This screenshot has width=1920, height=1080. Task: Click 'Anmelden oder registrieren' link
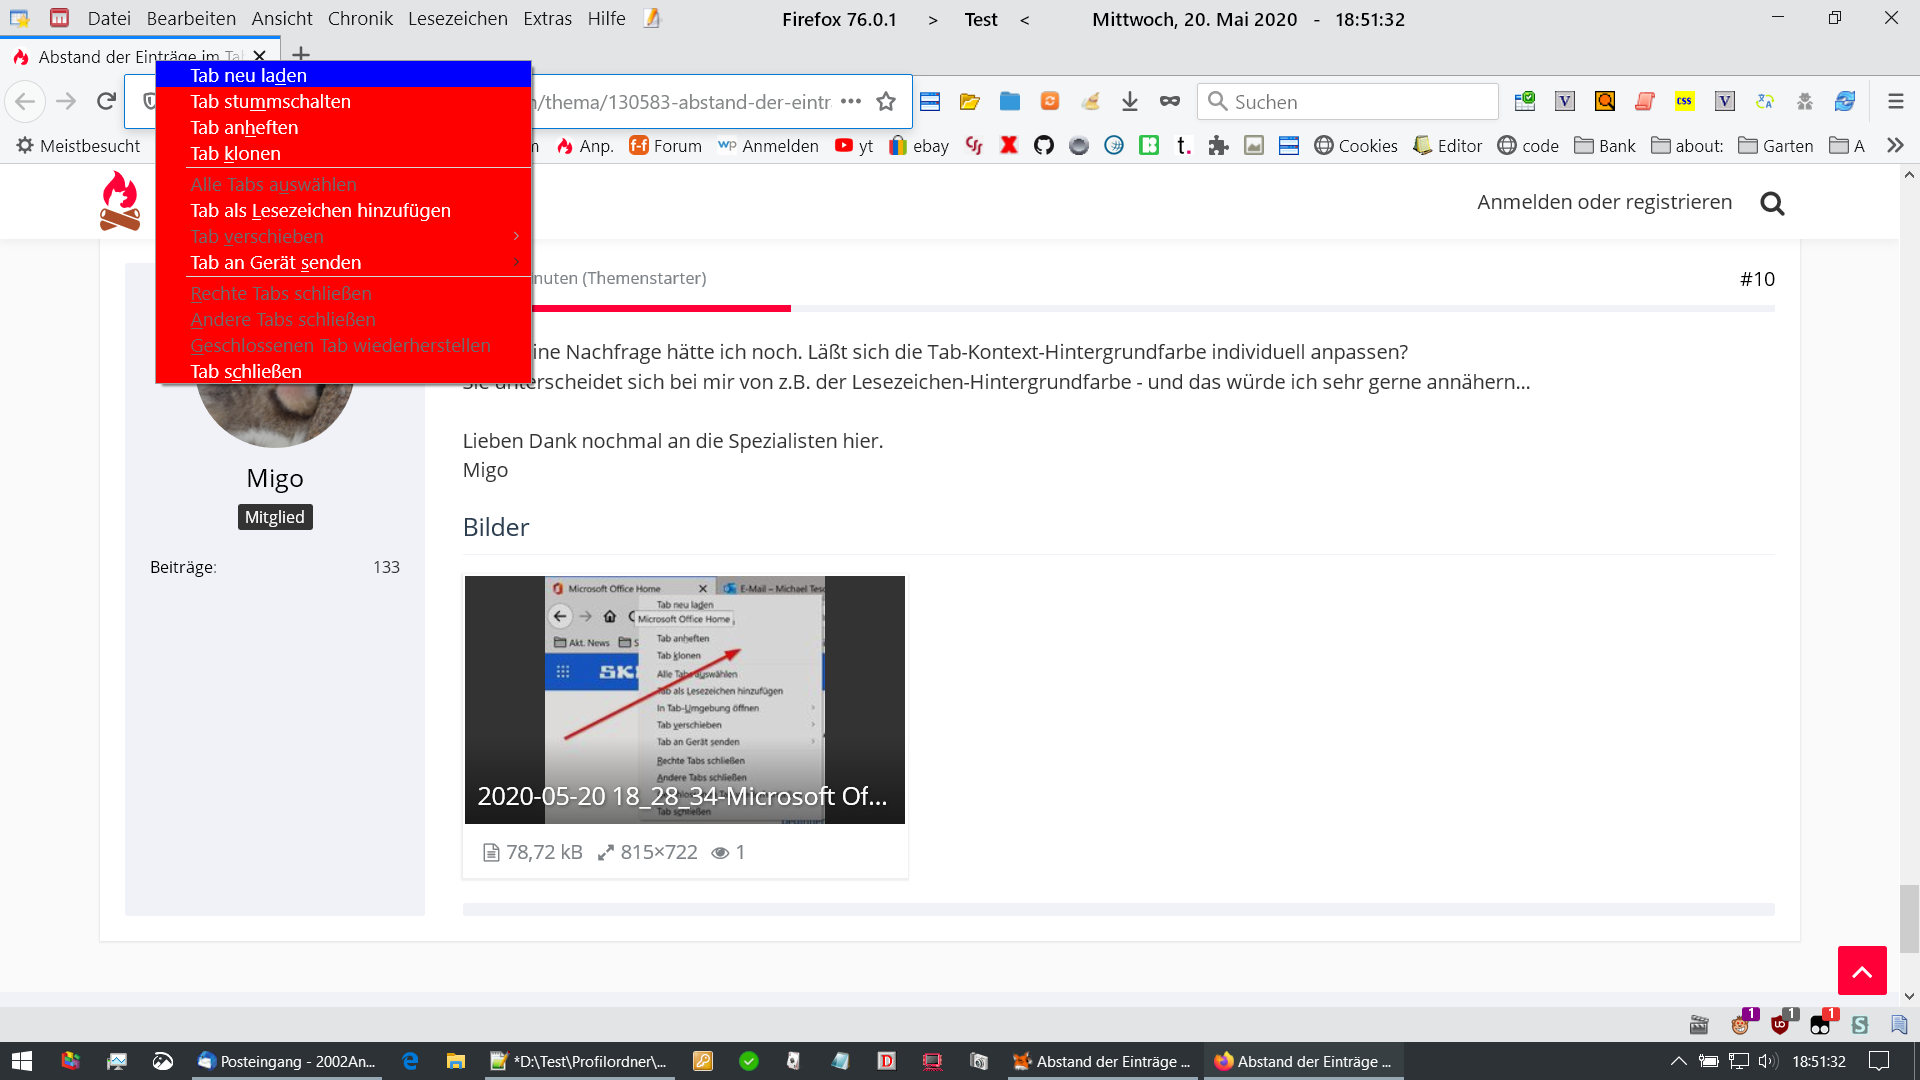[1604, 202]
